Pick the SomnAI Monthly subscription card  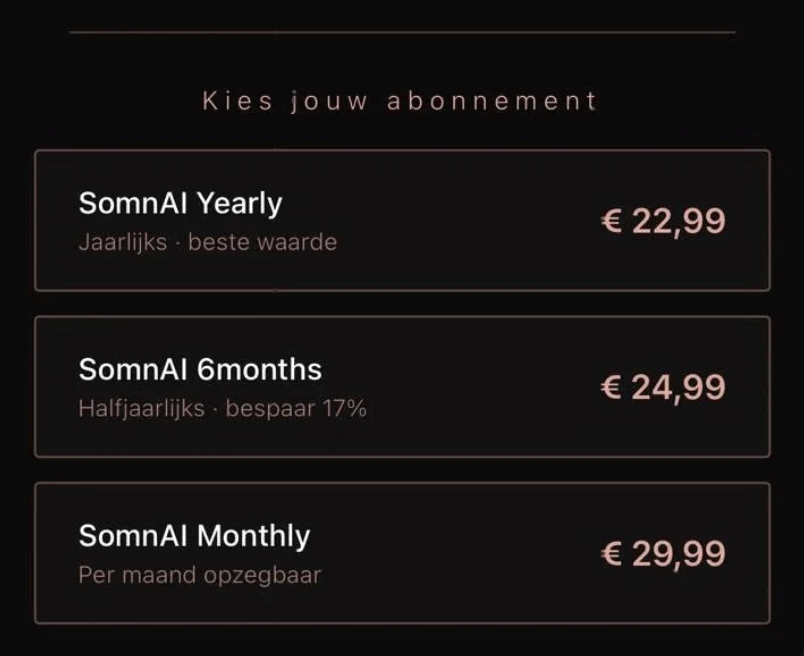click(402, 553)
